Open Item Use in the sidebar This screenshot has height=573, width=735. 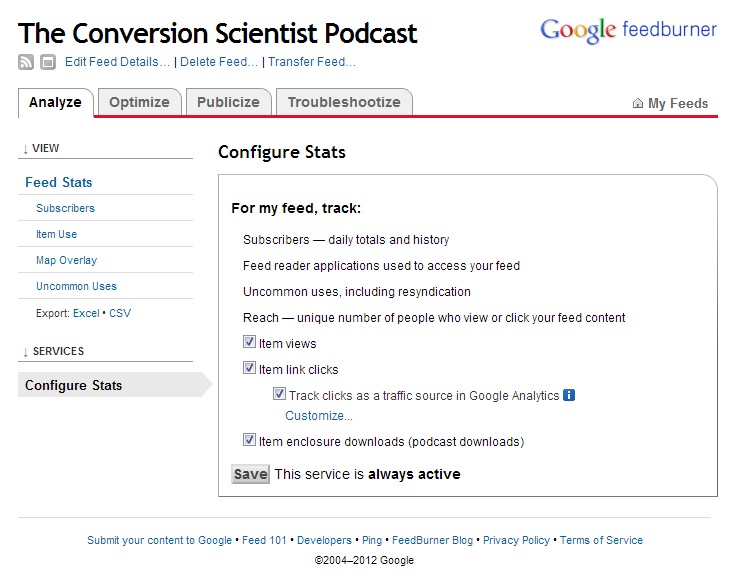57,234
